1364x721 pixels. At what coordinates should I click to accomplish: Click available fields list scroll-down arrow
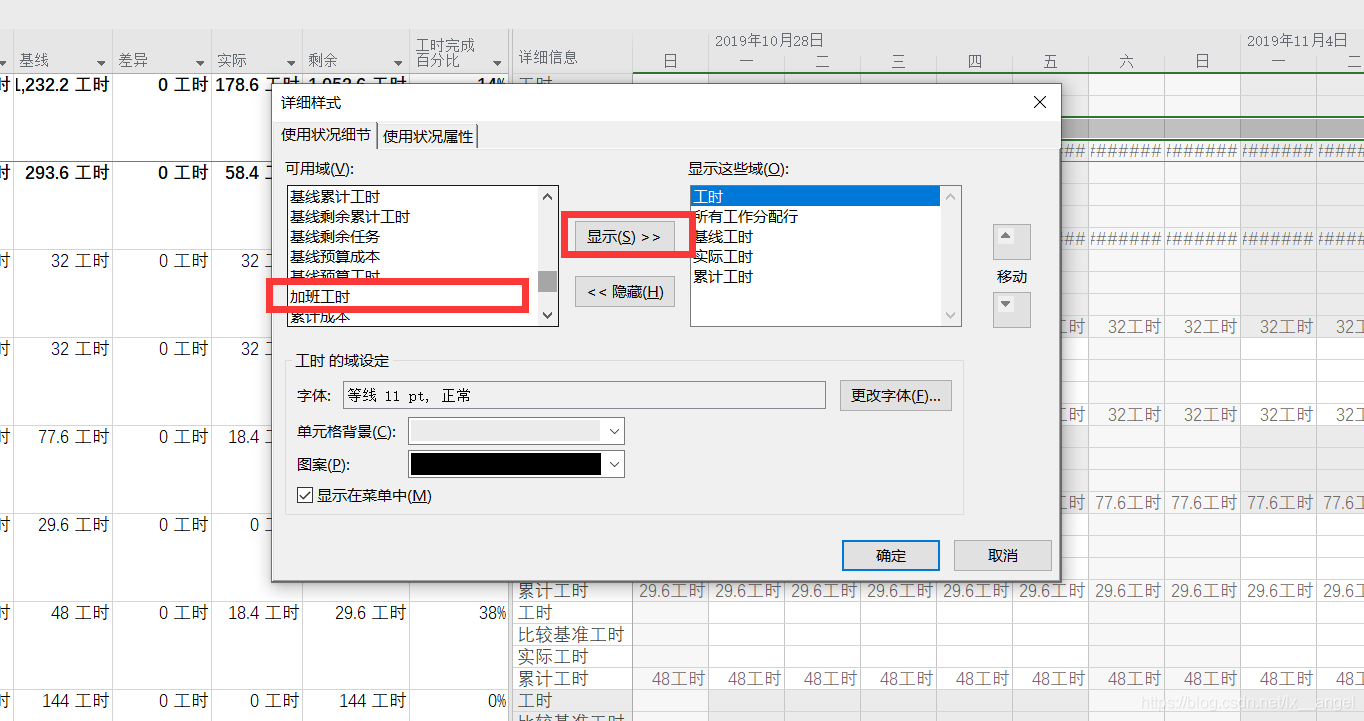pos(547,316)
